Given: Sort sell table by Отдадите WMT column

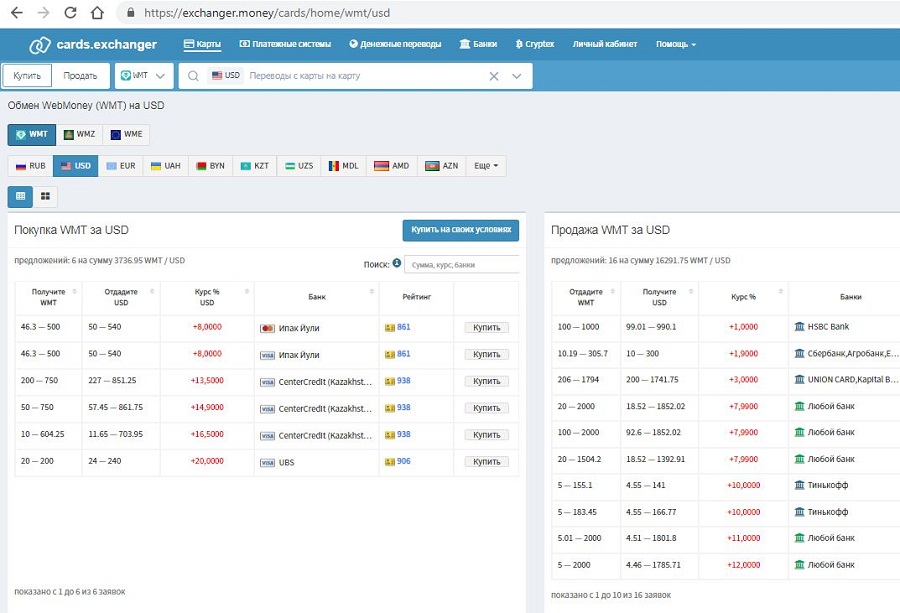Looking at the screenshot, I should 585,297.
